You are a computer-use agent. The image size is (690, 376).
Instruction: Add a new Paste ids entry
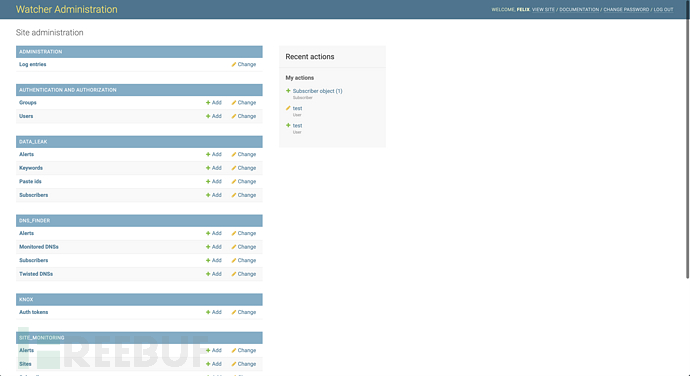(x=214, y=181)
